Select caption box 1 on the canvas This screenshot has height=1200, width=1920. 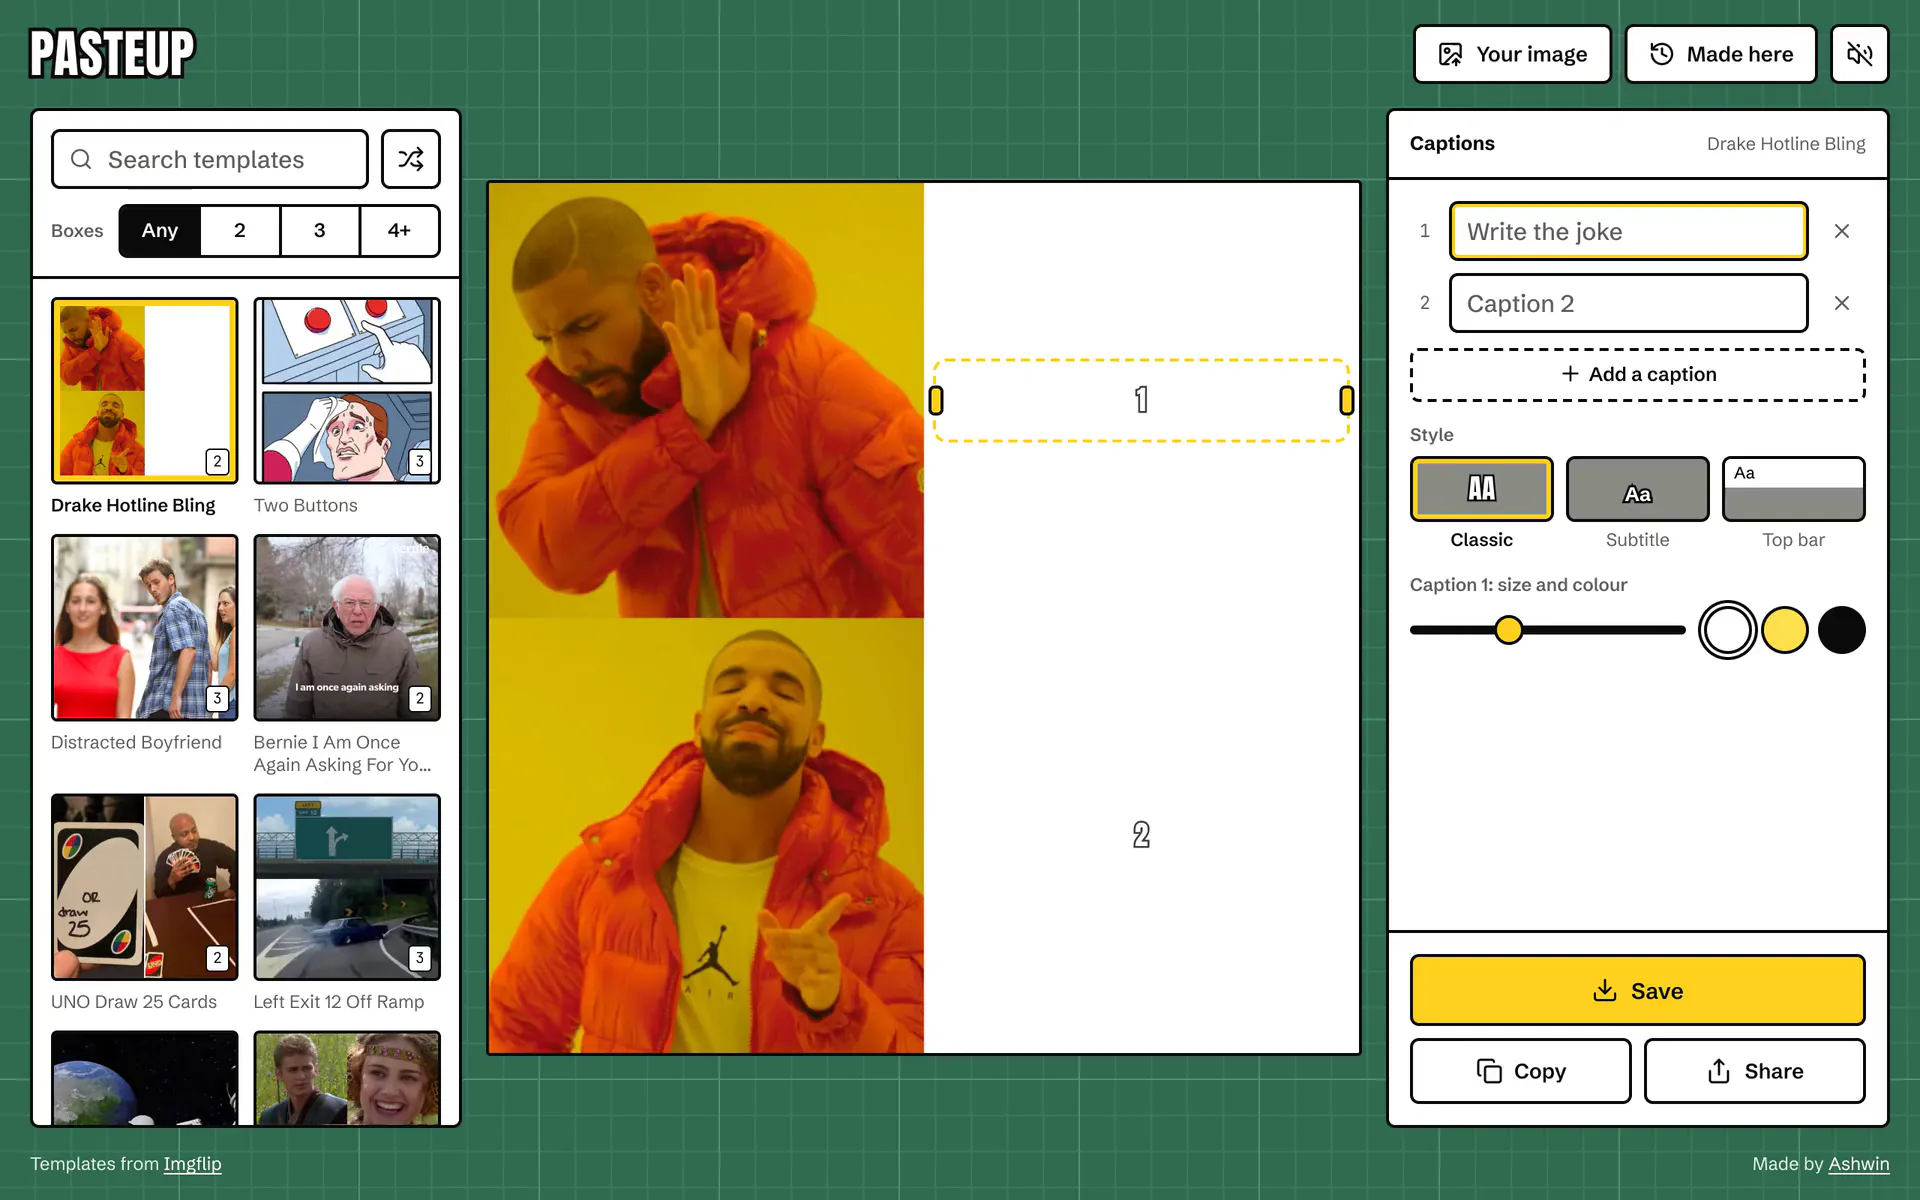point(1141,400)
